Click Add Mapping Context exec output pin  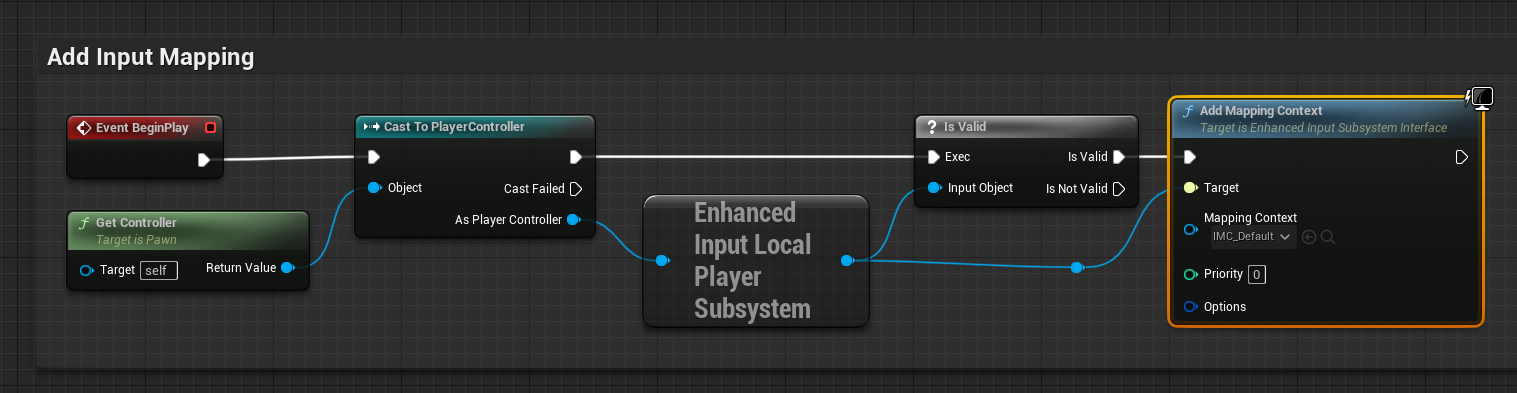click(1462, 157)
